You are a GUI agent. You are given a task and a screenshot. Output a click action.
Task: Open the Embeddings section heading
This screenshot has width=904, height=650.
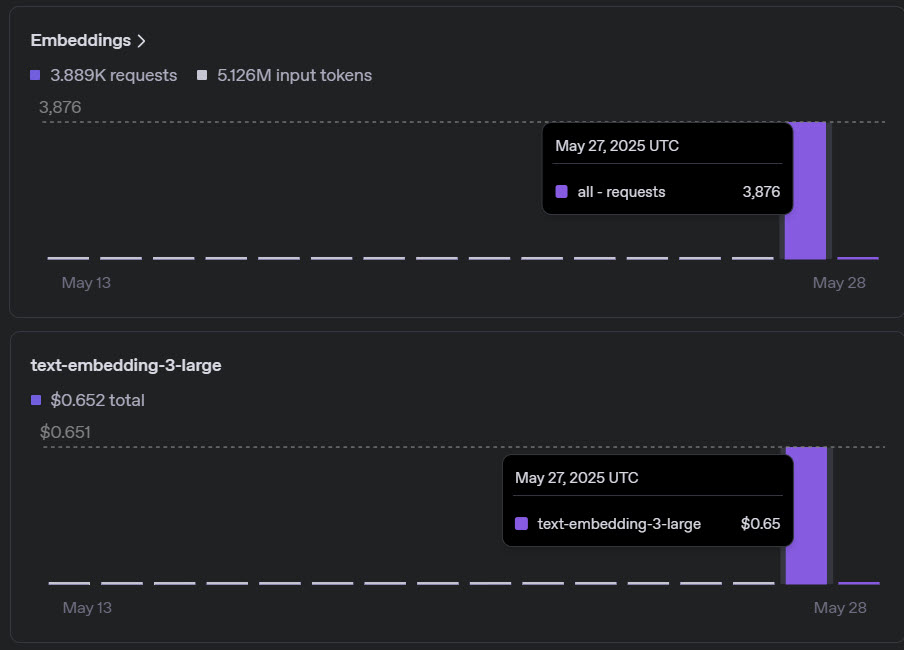pyautogui.click(x=81, y=40)
